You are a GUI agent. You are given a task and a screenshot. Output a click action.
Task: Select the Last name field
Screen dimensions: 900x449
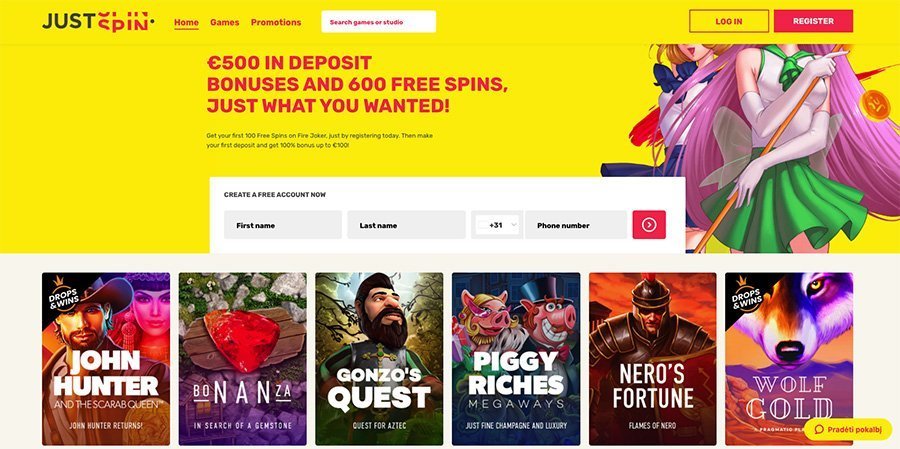406,225
